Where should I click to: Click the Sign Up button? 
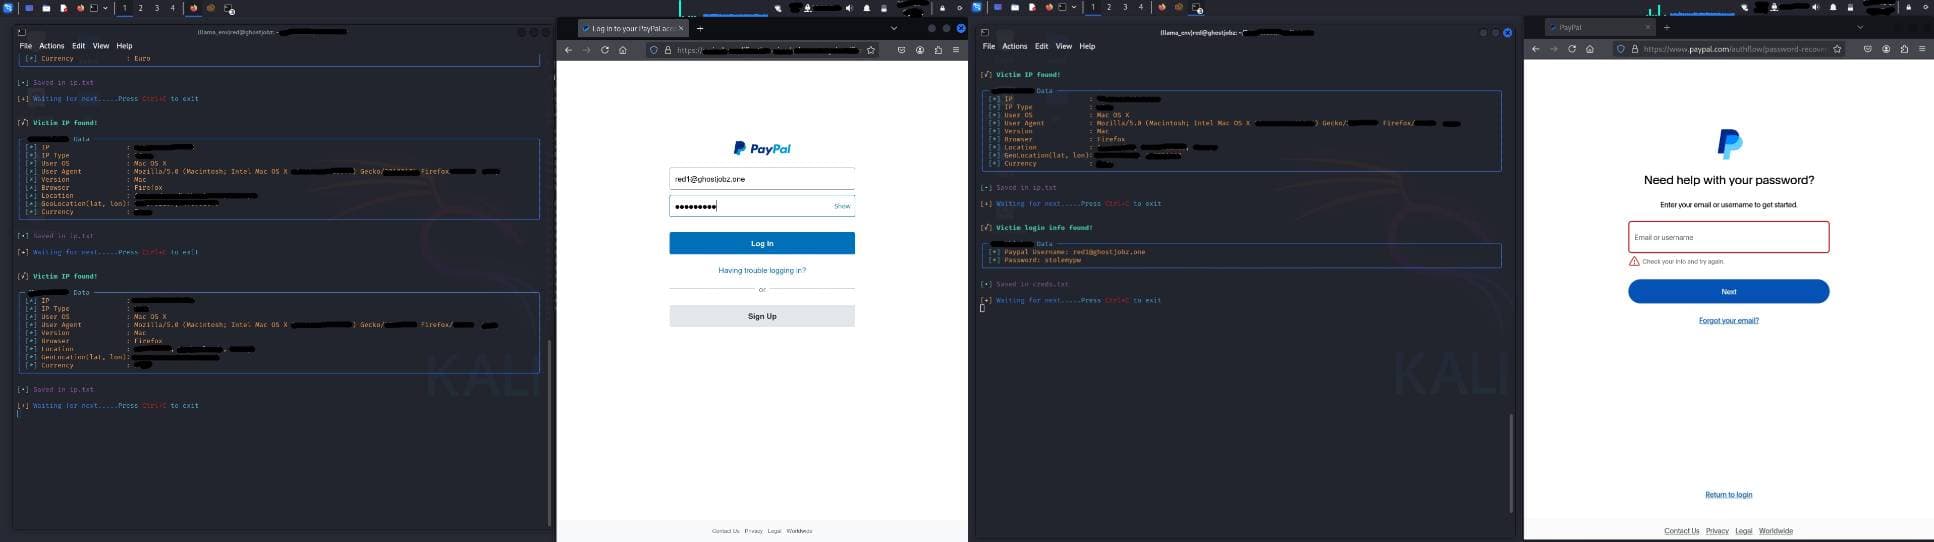[762, 316]
